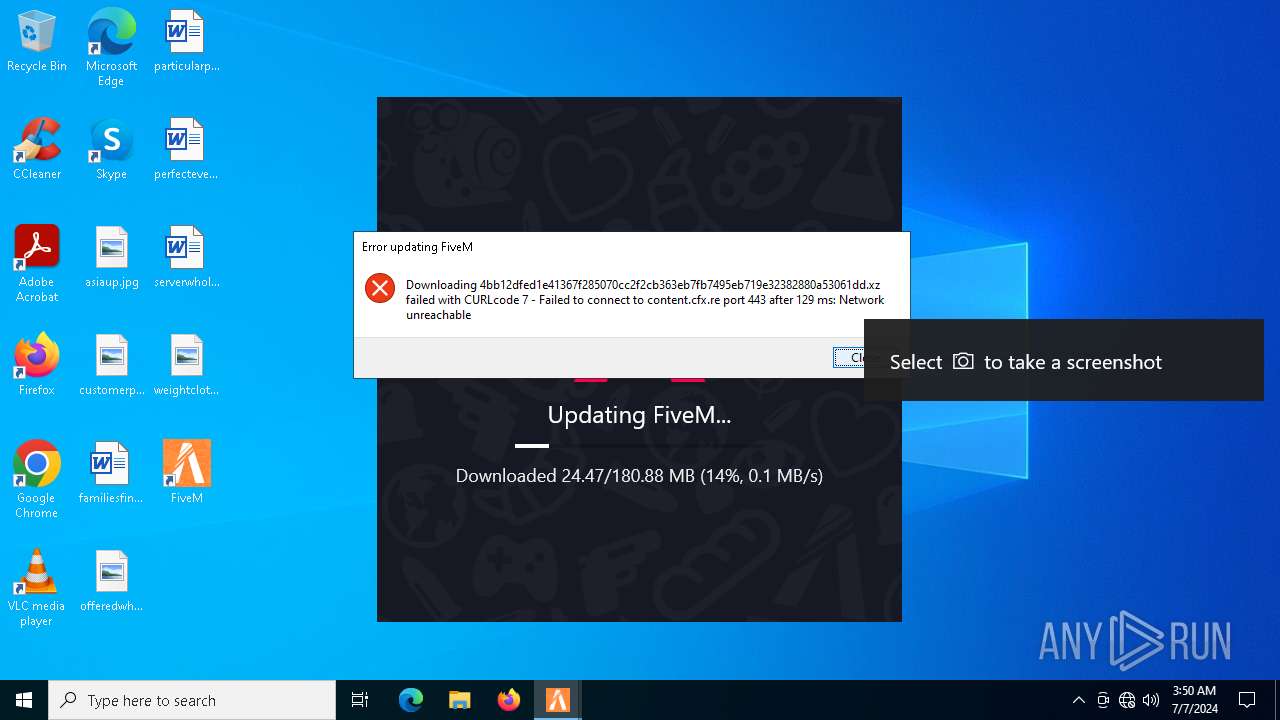
Task: Click the camera icon in the screenshot notification
Action: (x=963, y=361)
